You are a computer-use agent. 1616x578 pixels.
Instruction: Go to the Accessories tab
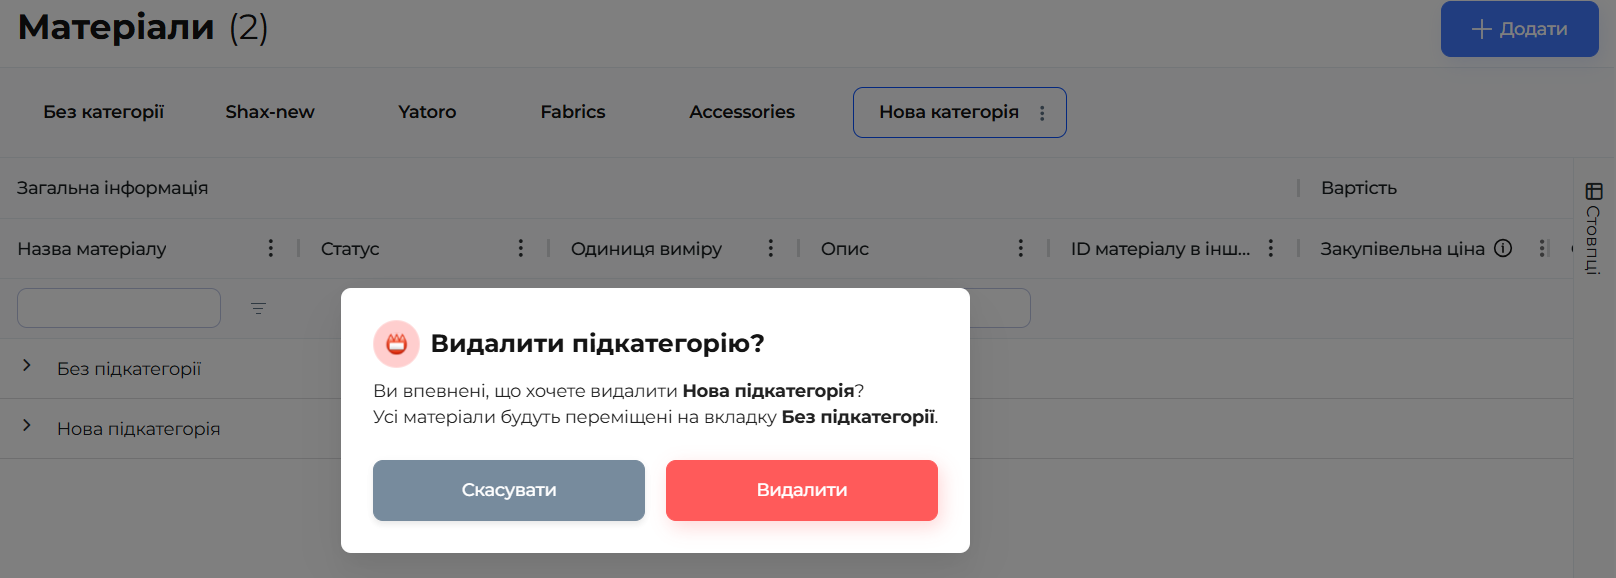742,112
